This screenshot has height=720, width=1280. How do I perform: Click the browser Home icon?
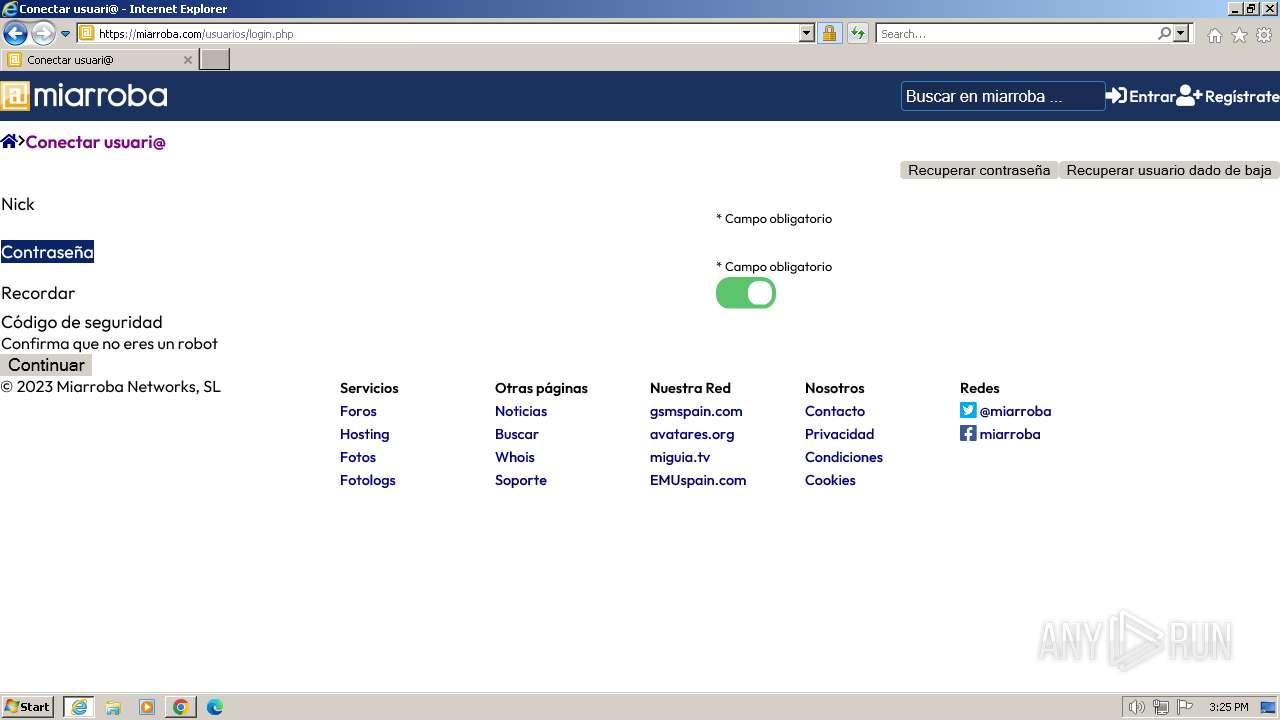[1214, 35]
